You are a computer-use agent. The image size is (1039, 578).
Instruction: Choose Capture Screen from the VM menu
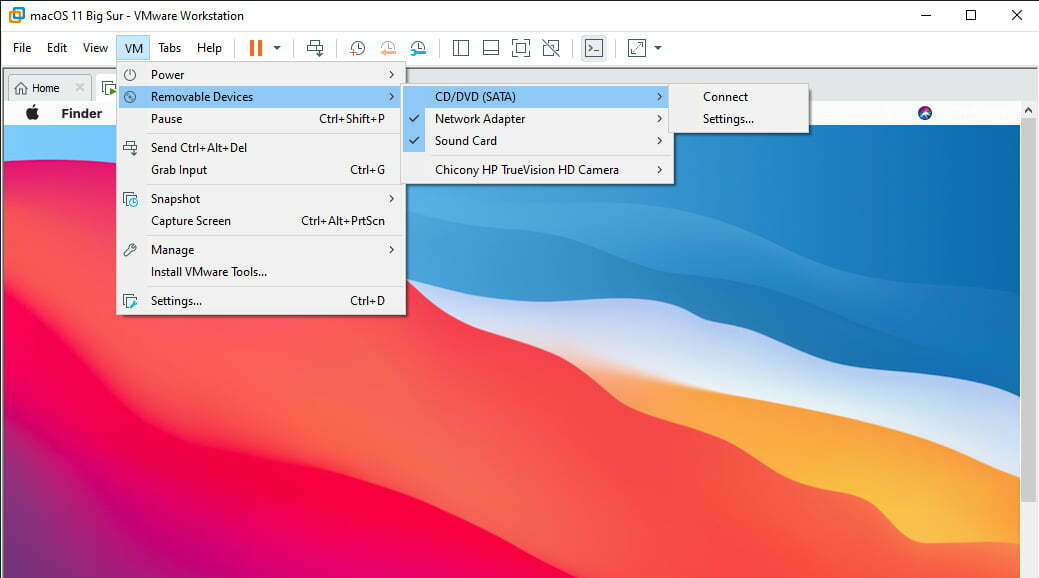(x=261, y=221)
